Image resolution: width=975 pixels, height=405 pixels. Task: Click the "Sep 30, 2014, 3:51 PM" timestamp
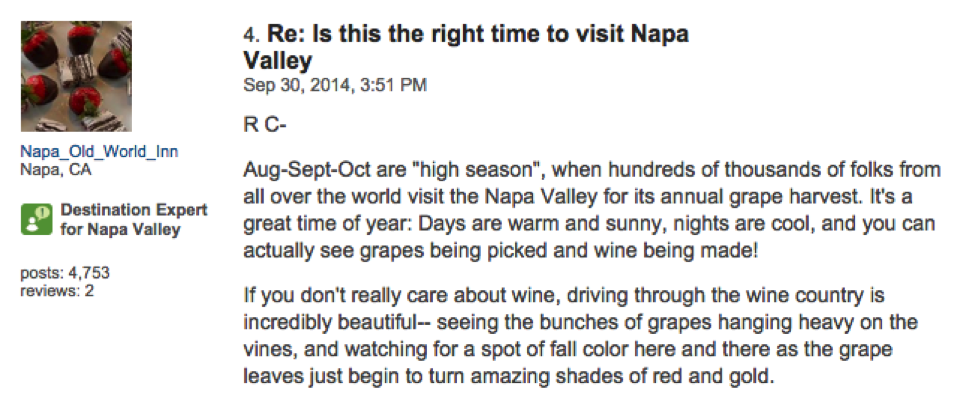click(x=335, y=85)
